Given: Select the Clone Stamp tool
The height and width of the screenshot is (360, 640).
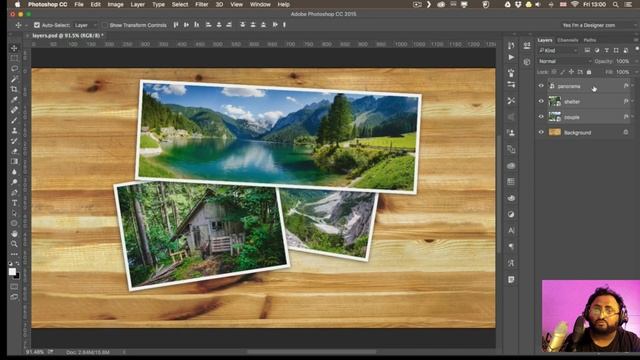Looking at the screenshot, I should [x=14, y=131].
